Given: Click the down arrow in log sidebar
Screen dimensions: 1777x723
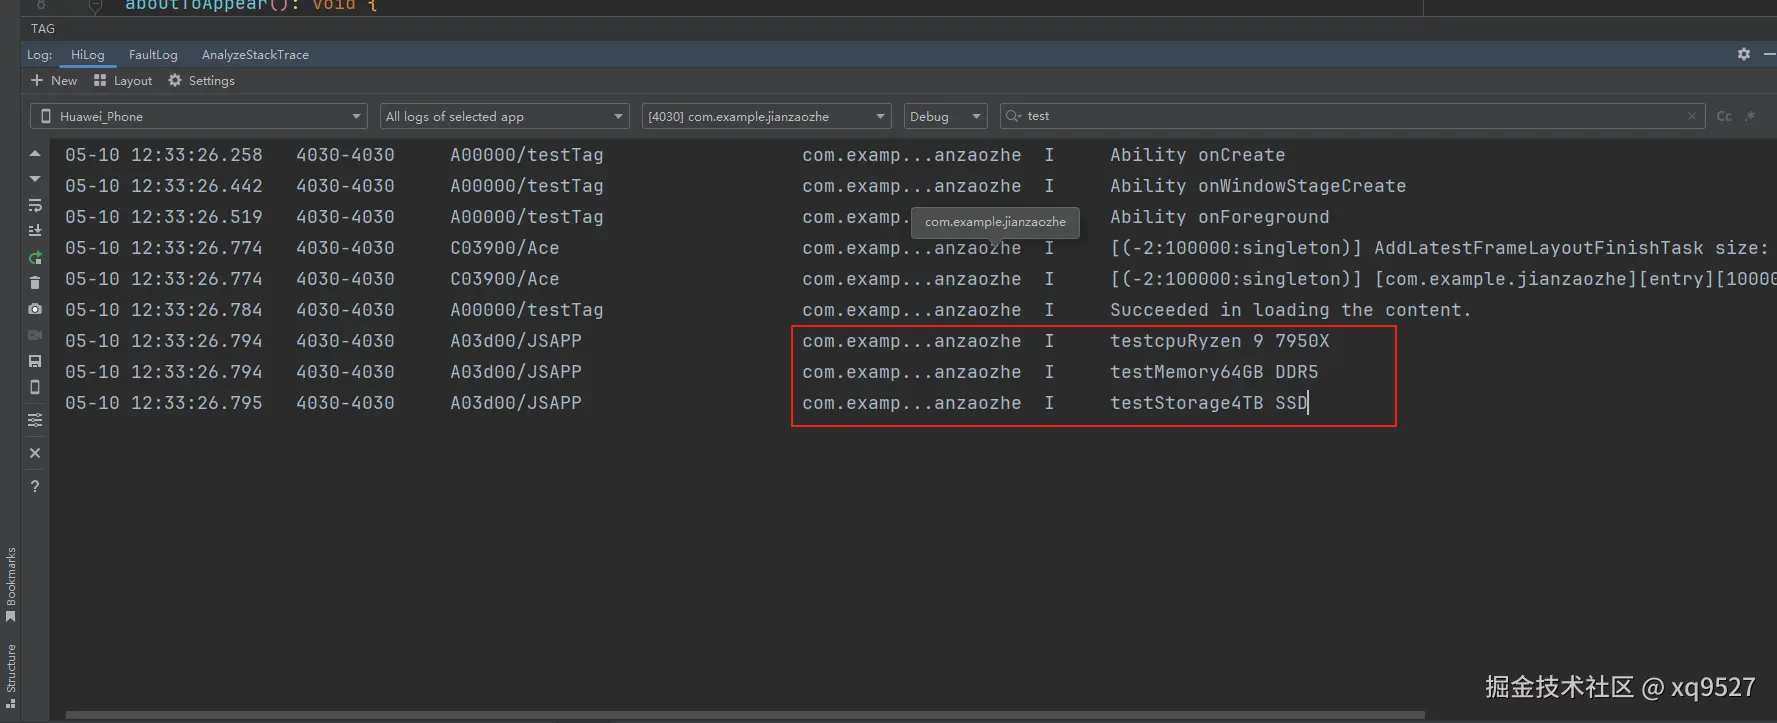Looking at the screenshot, I should pos(35,179).
